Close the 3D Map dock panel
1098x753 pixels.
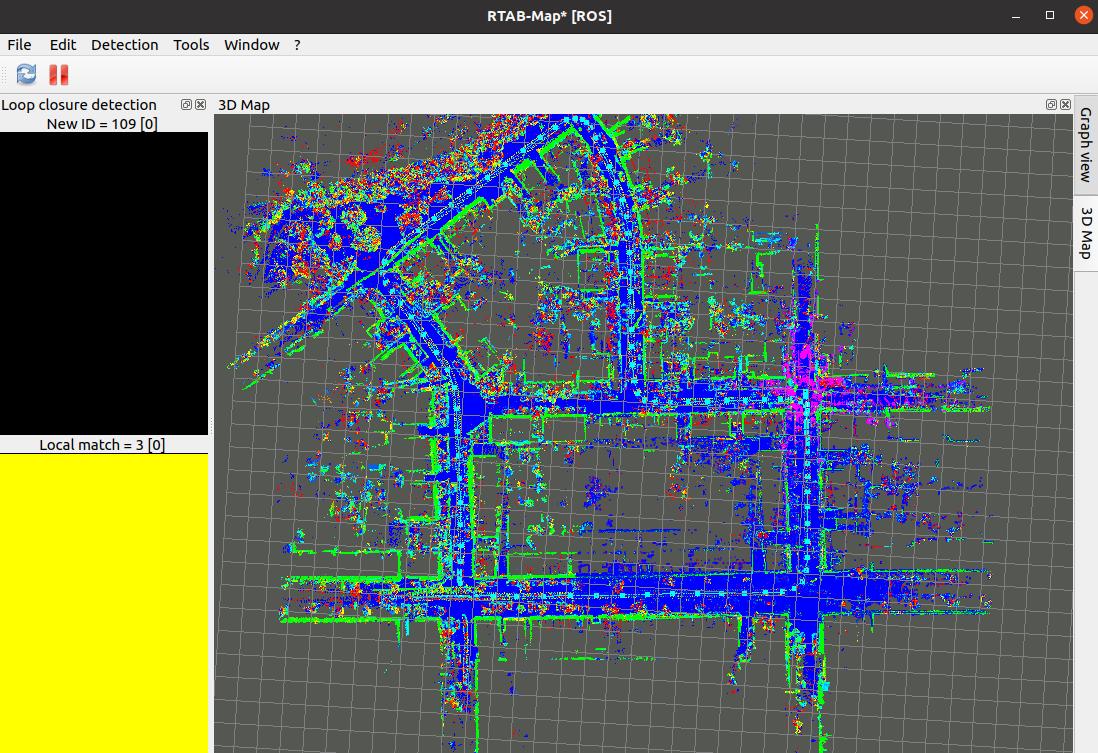tap(1064, 105)
